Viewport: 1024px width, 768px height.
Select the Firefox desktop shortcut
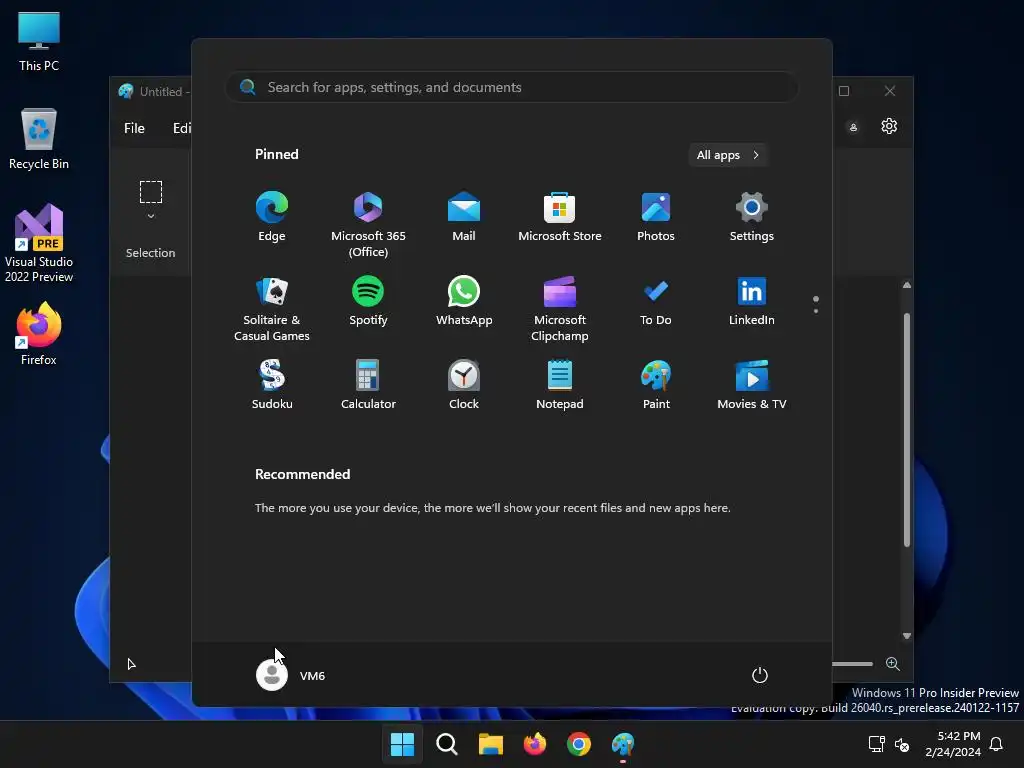39,334
